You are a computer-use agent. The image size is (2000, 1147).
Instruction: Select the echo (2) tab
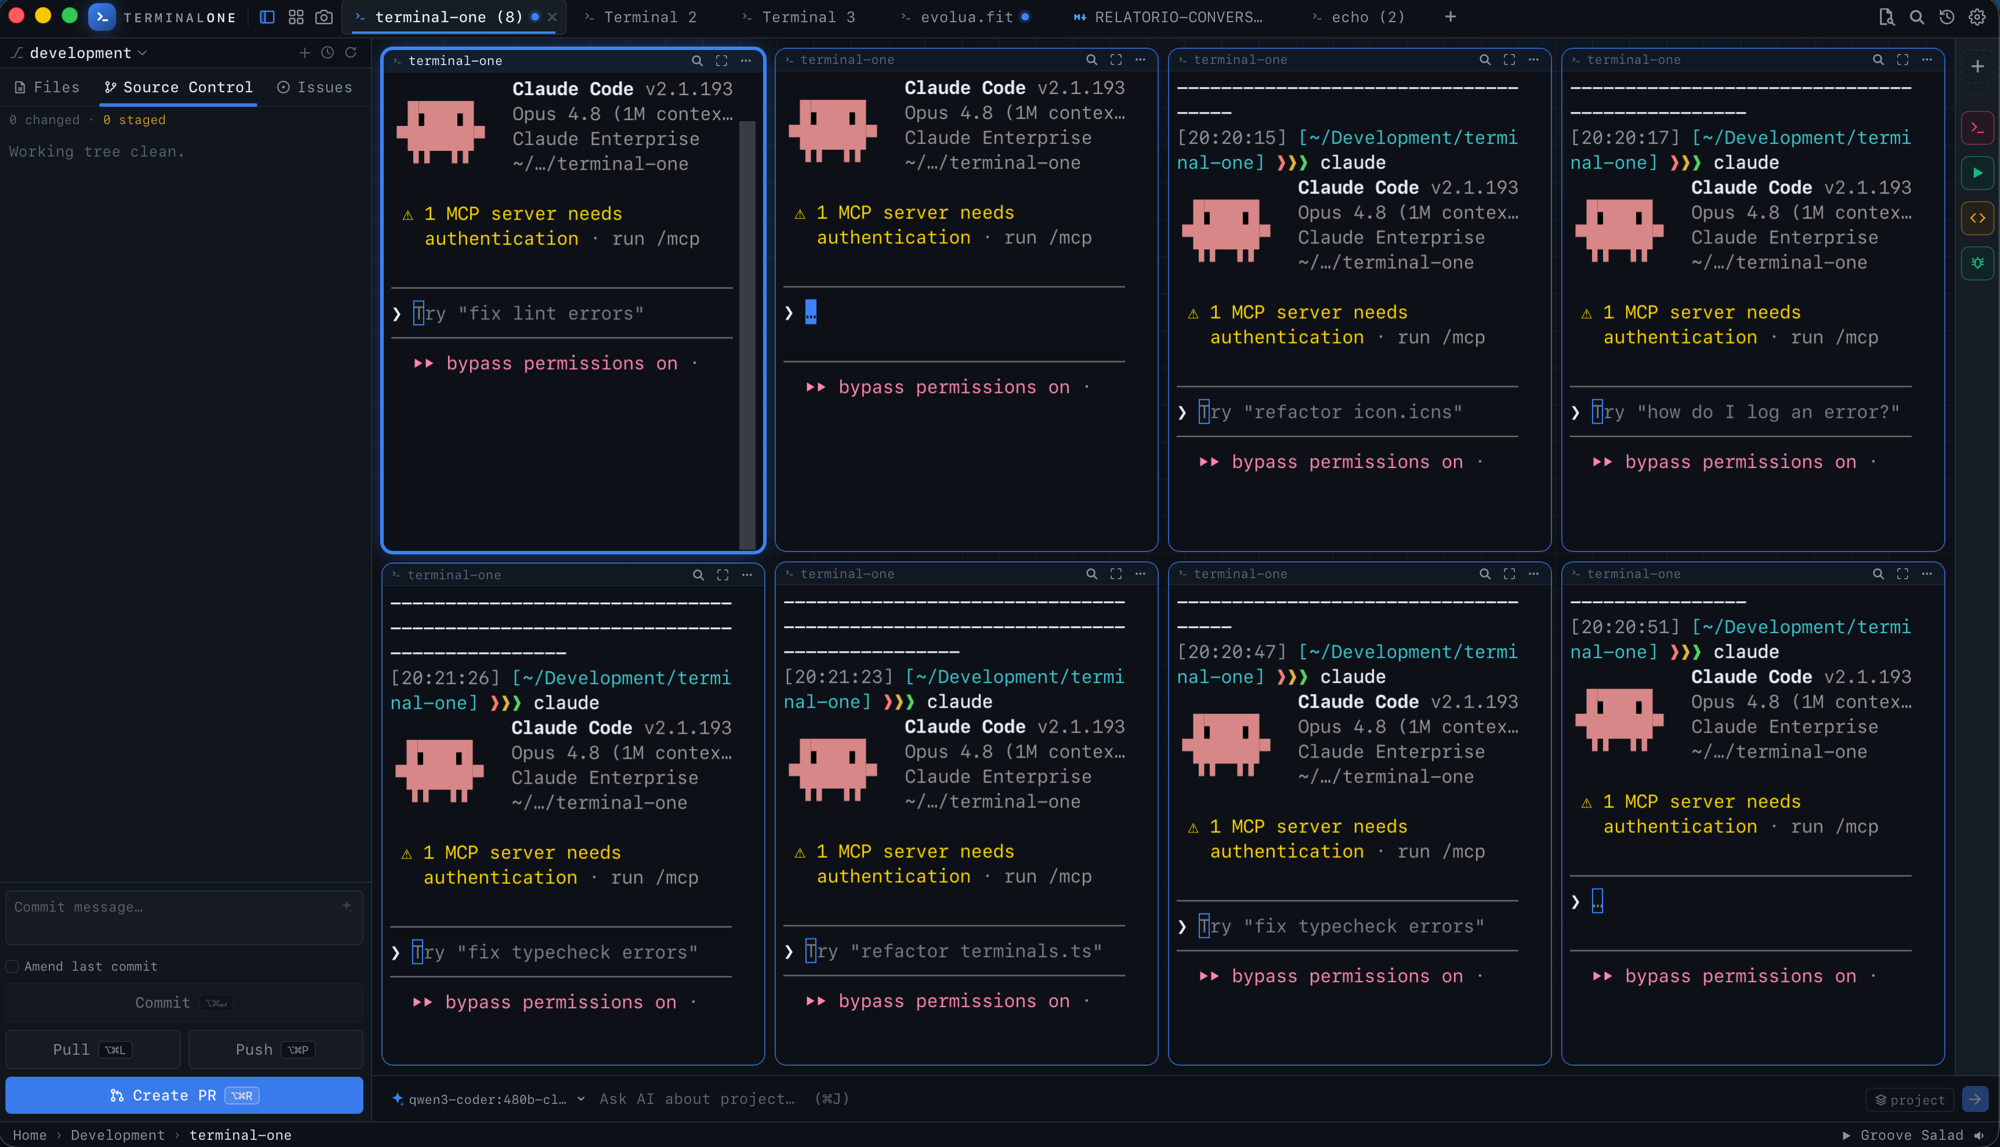click(1359, 17)
